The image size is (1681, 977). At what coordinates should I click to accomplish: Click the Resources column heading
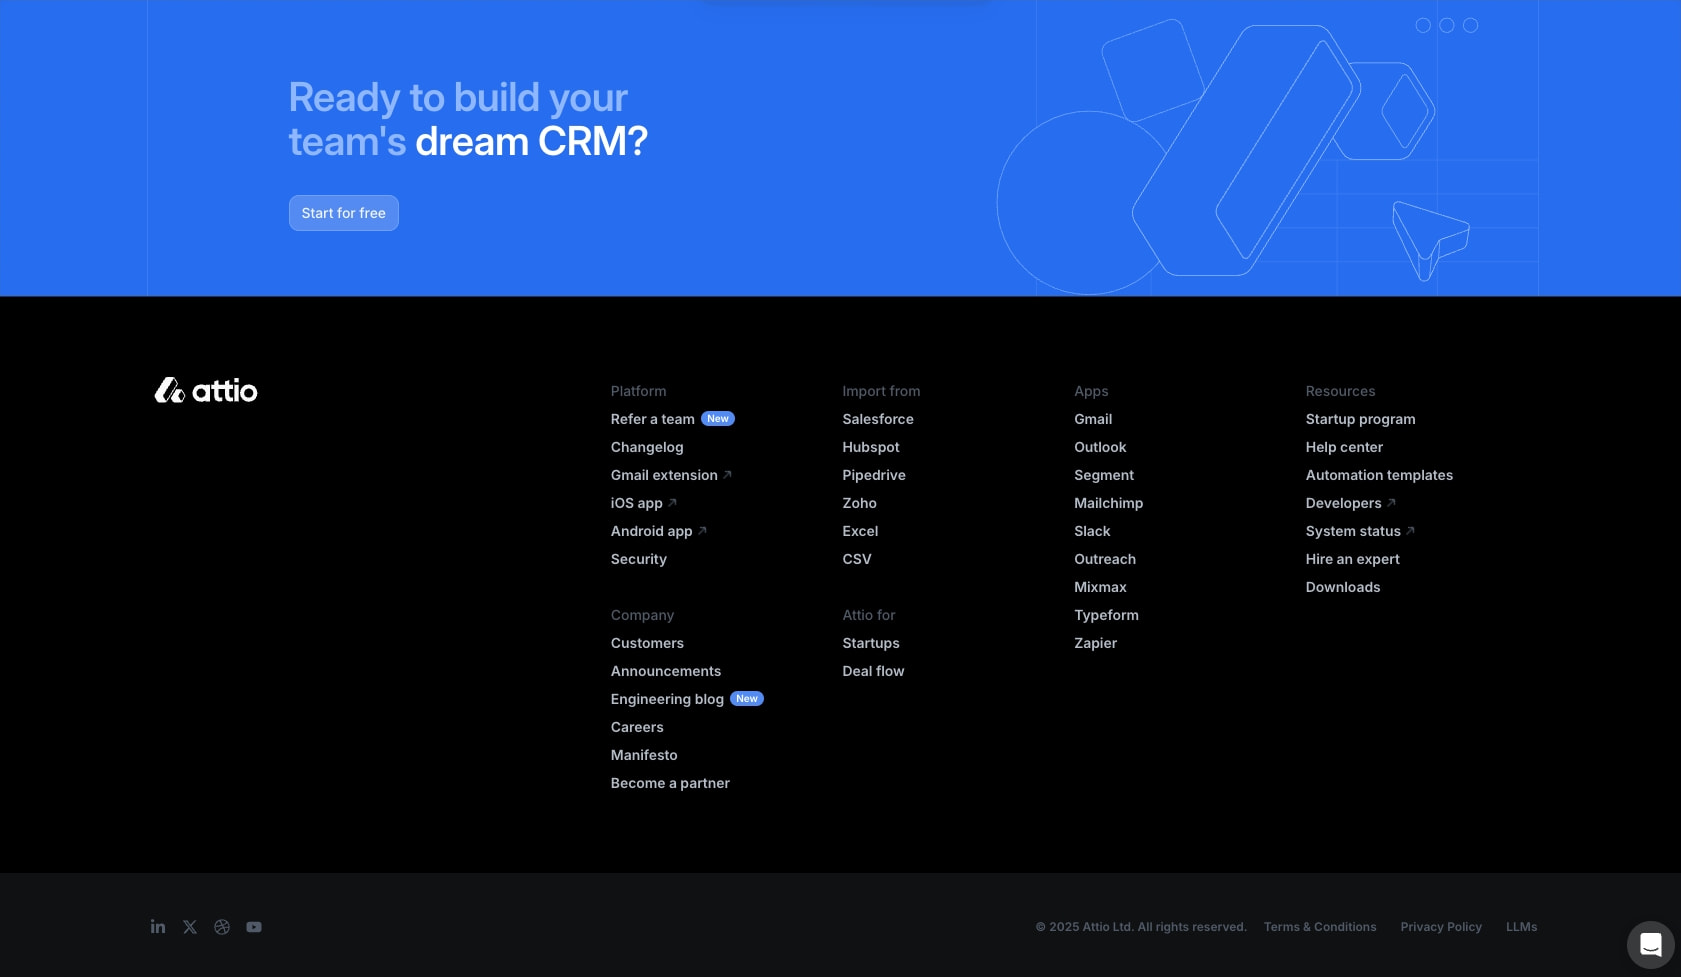1340,391
